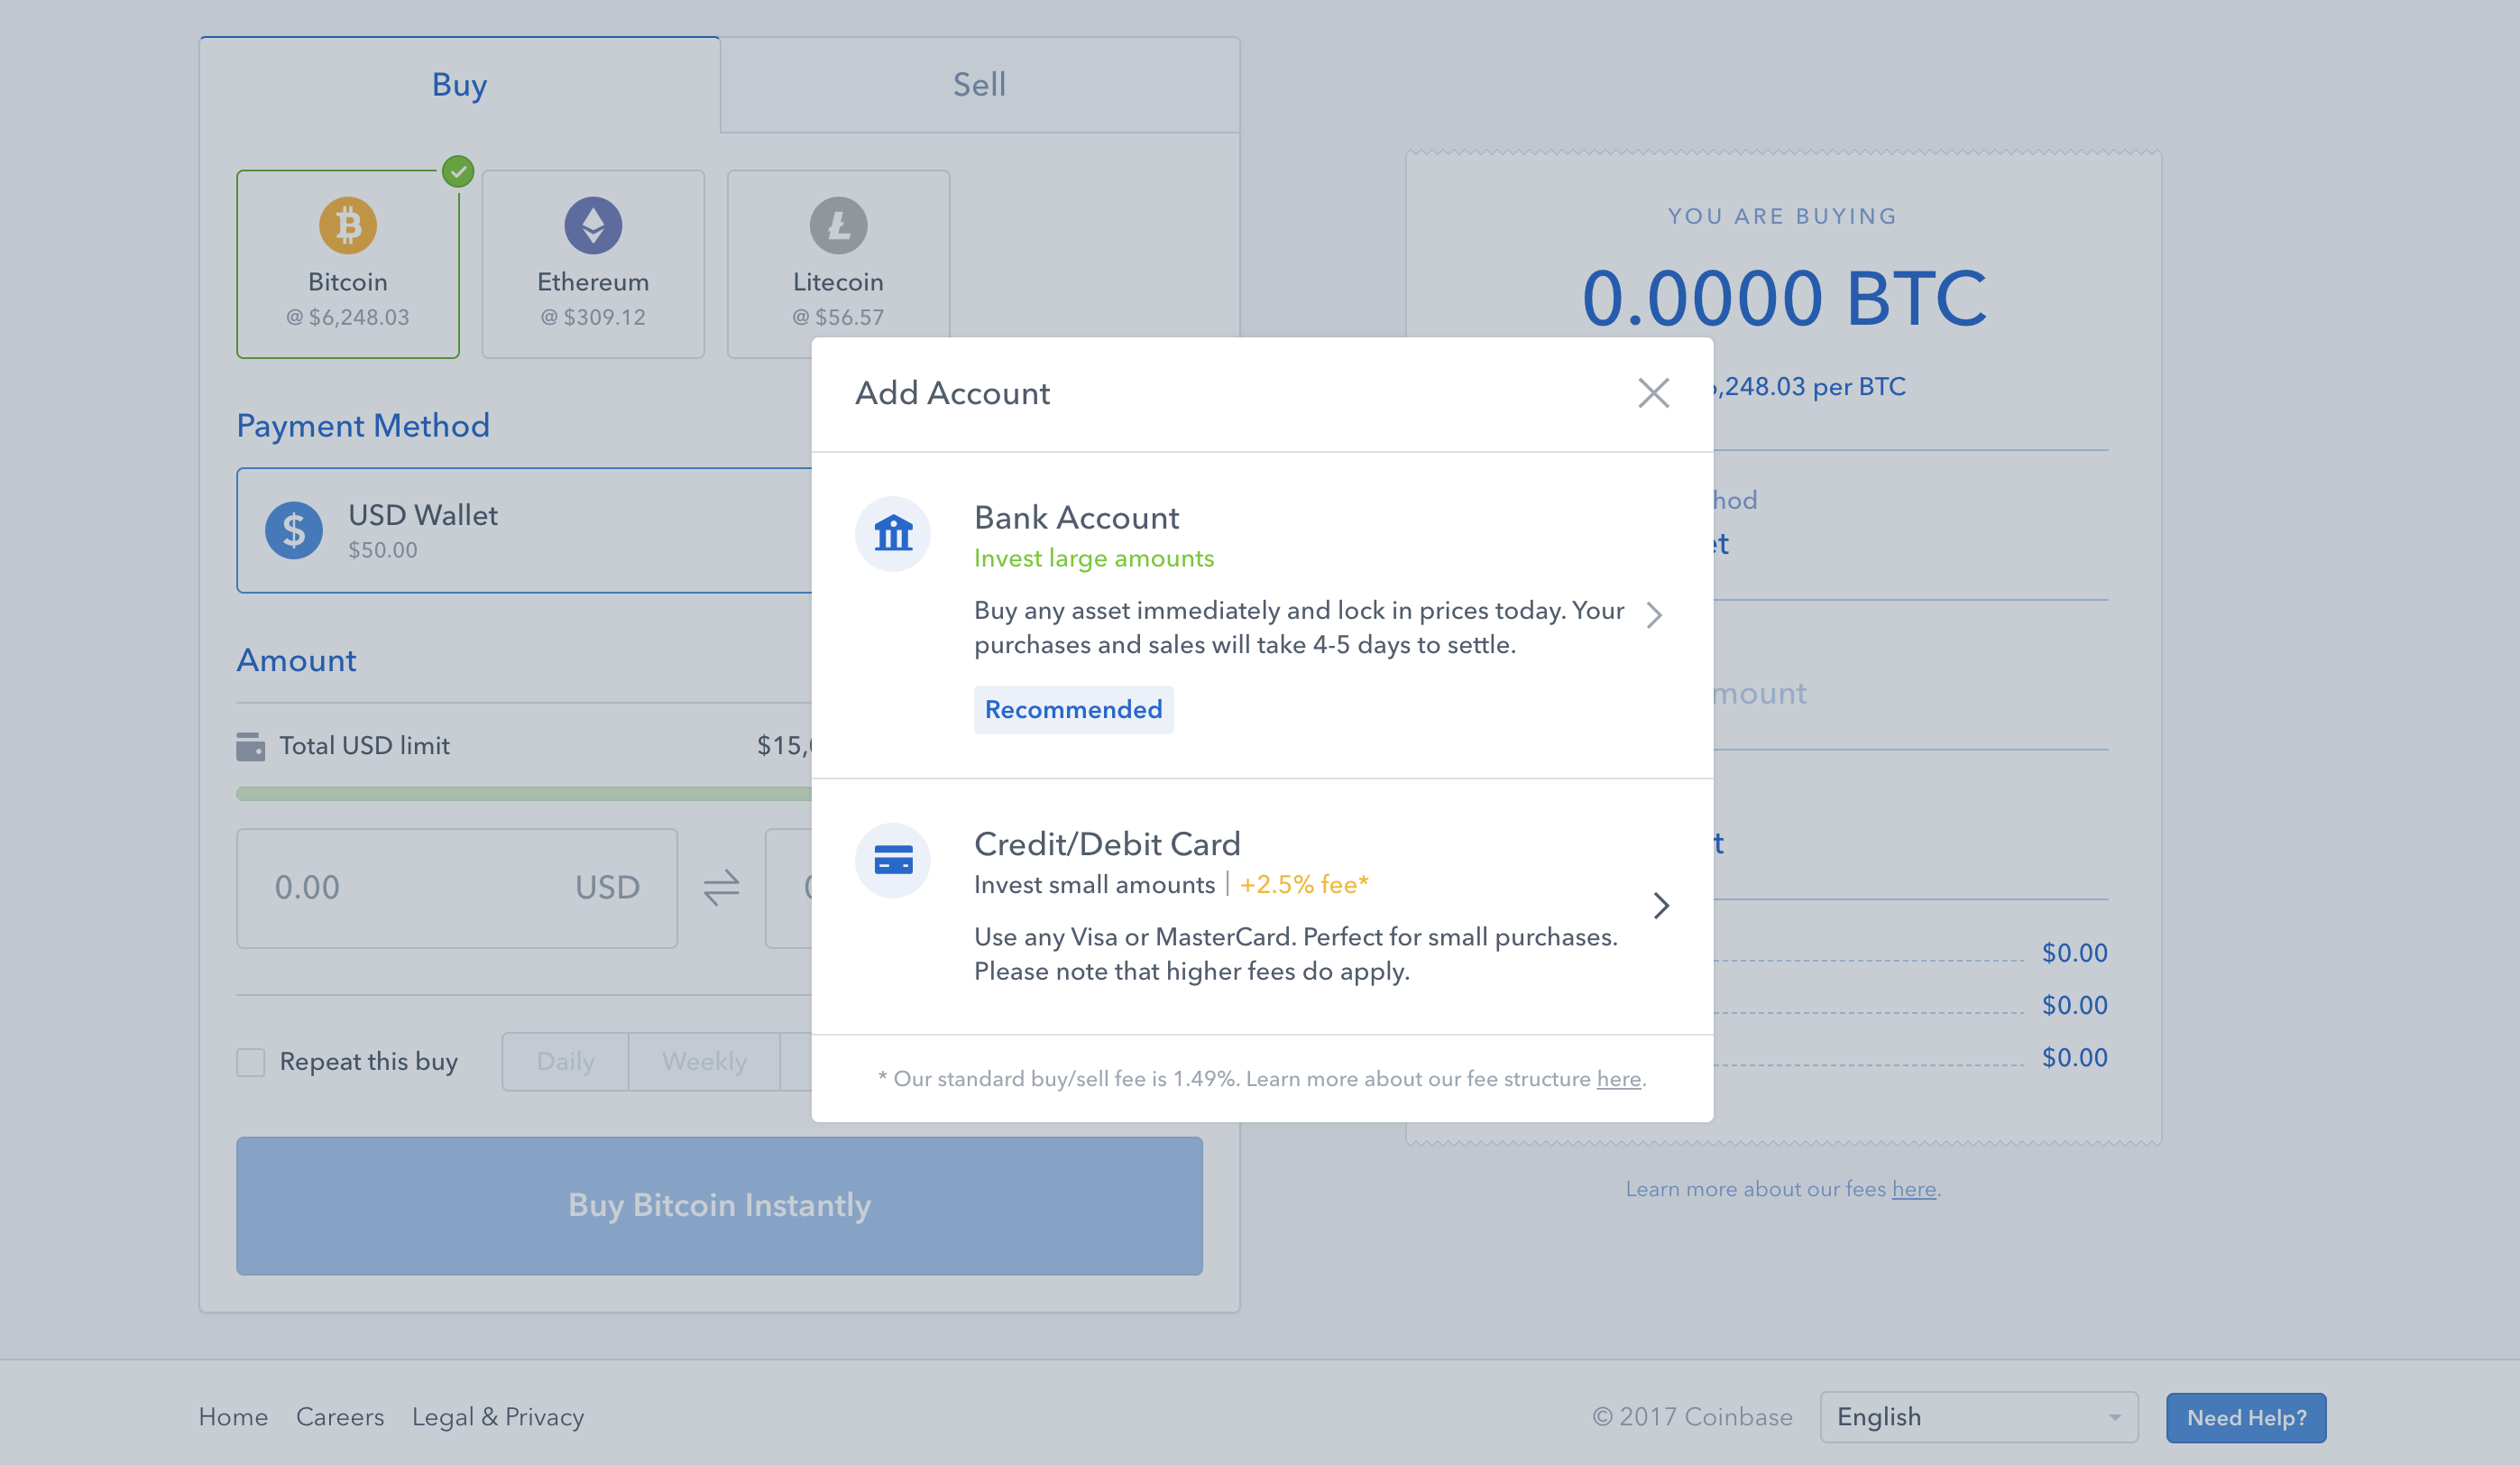Viewport: 2520px width, 1465px height.
Task: Click the 'Buy Bitcoin Instantly' button
Action: click(x=720, y=1205)
